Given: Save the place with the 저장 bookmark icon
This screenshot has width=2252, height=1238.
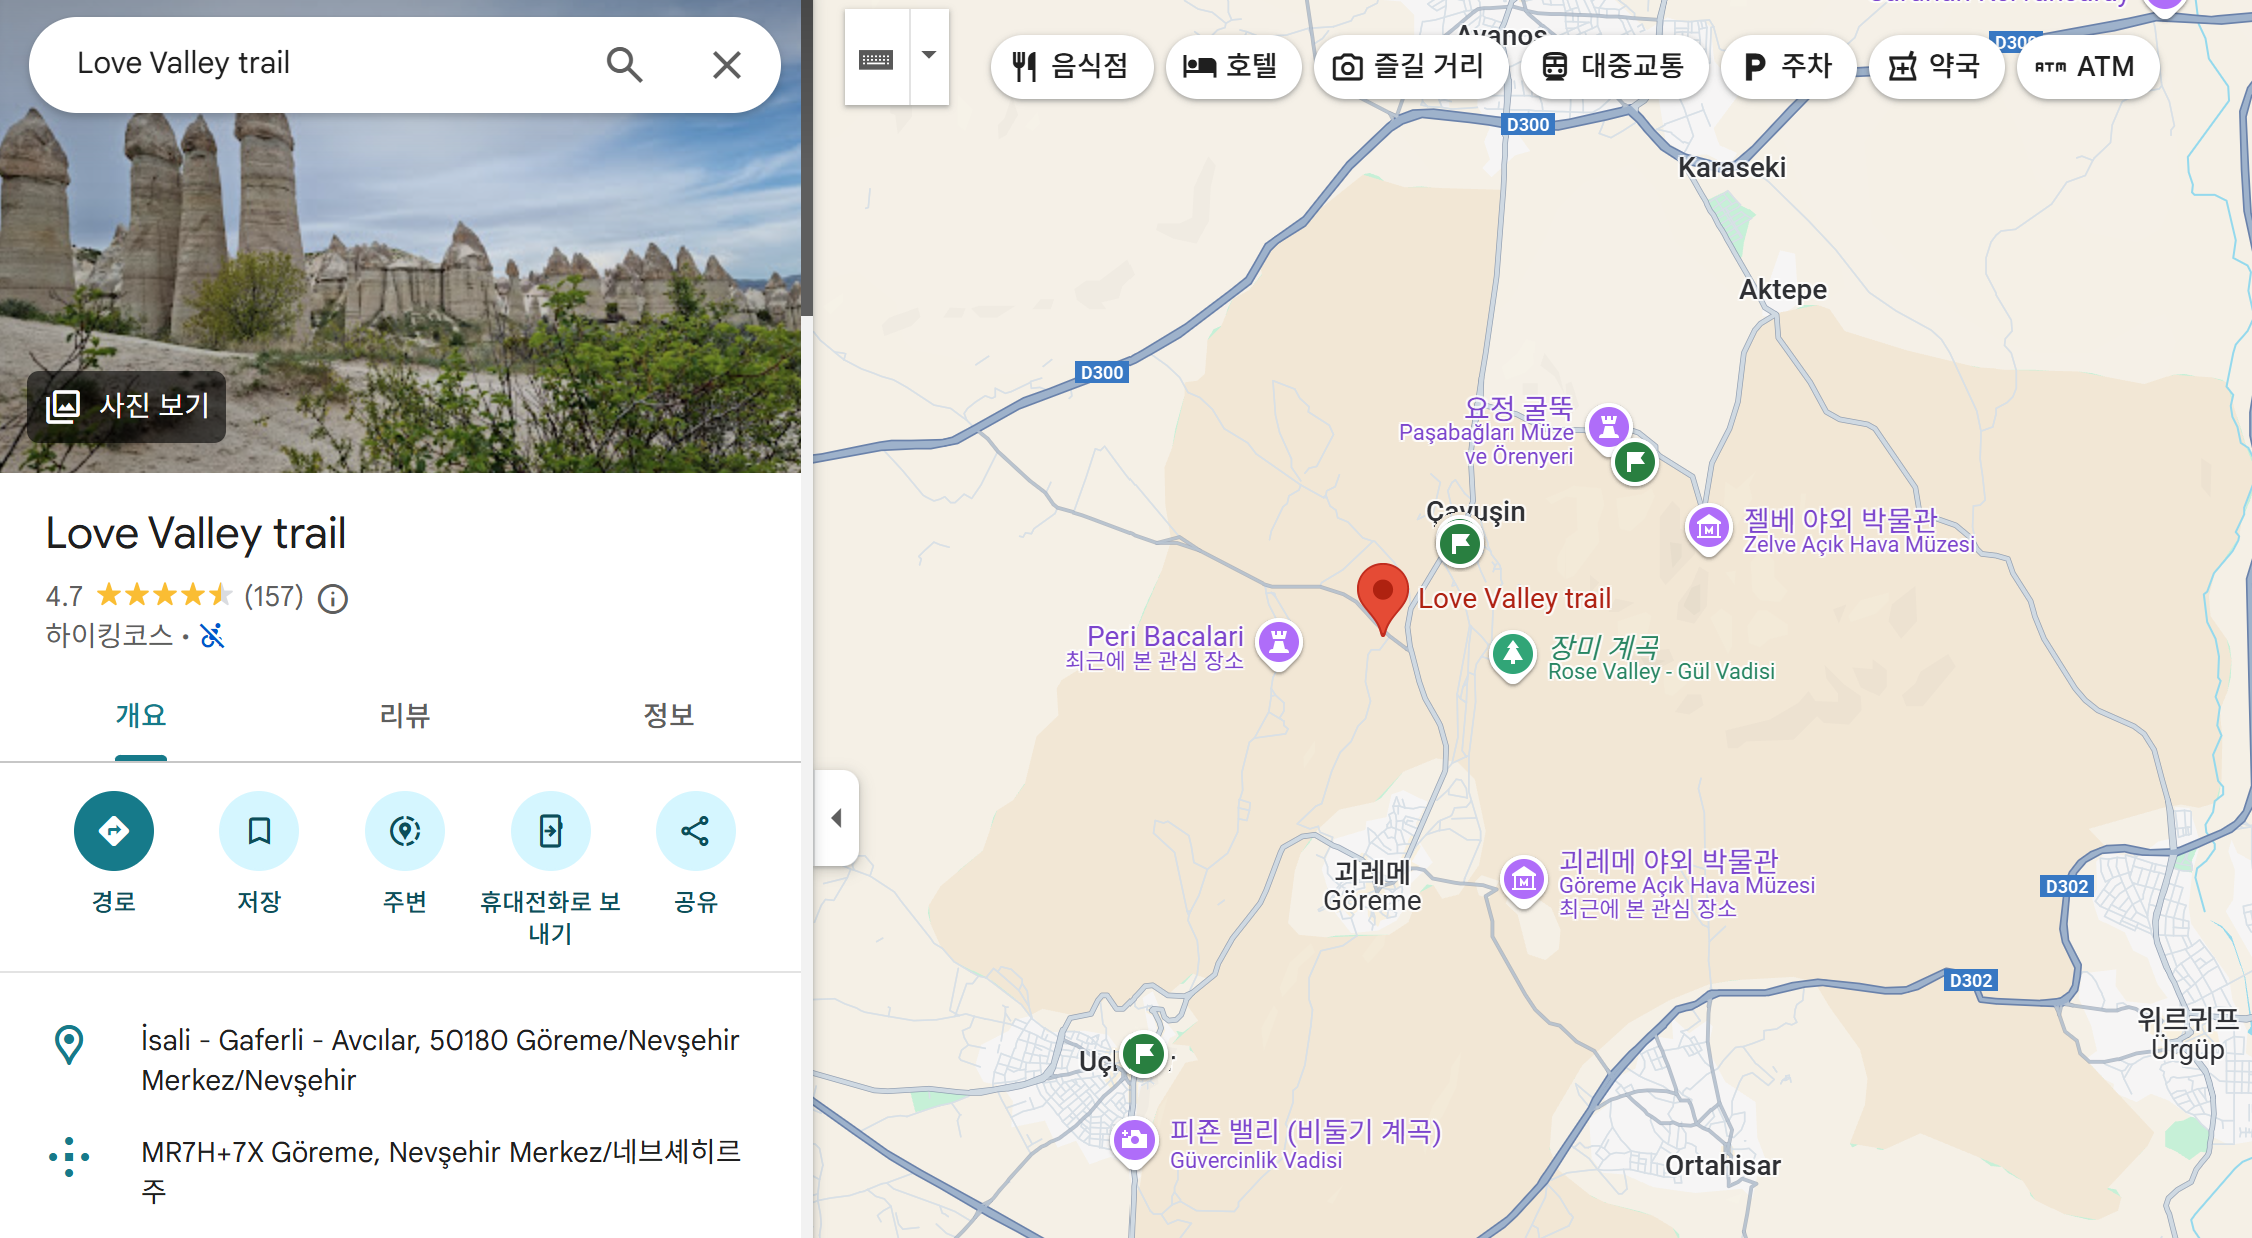Looking at the screenshot, I should pyautogui.click(x=259, y=831).
